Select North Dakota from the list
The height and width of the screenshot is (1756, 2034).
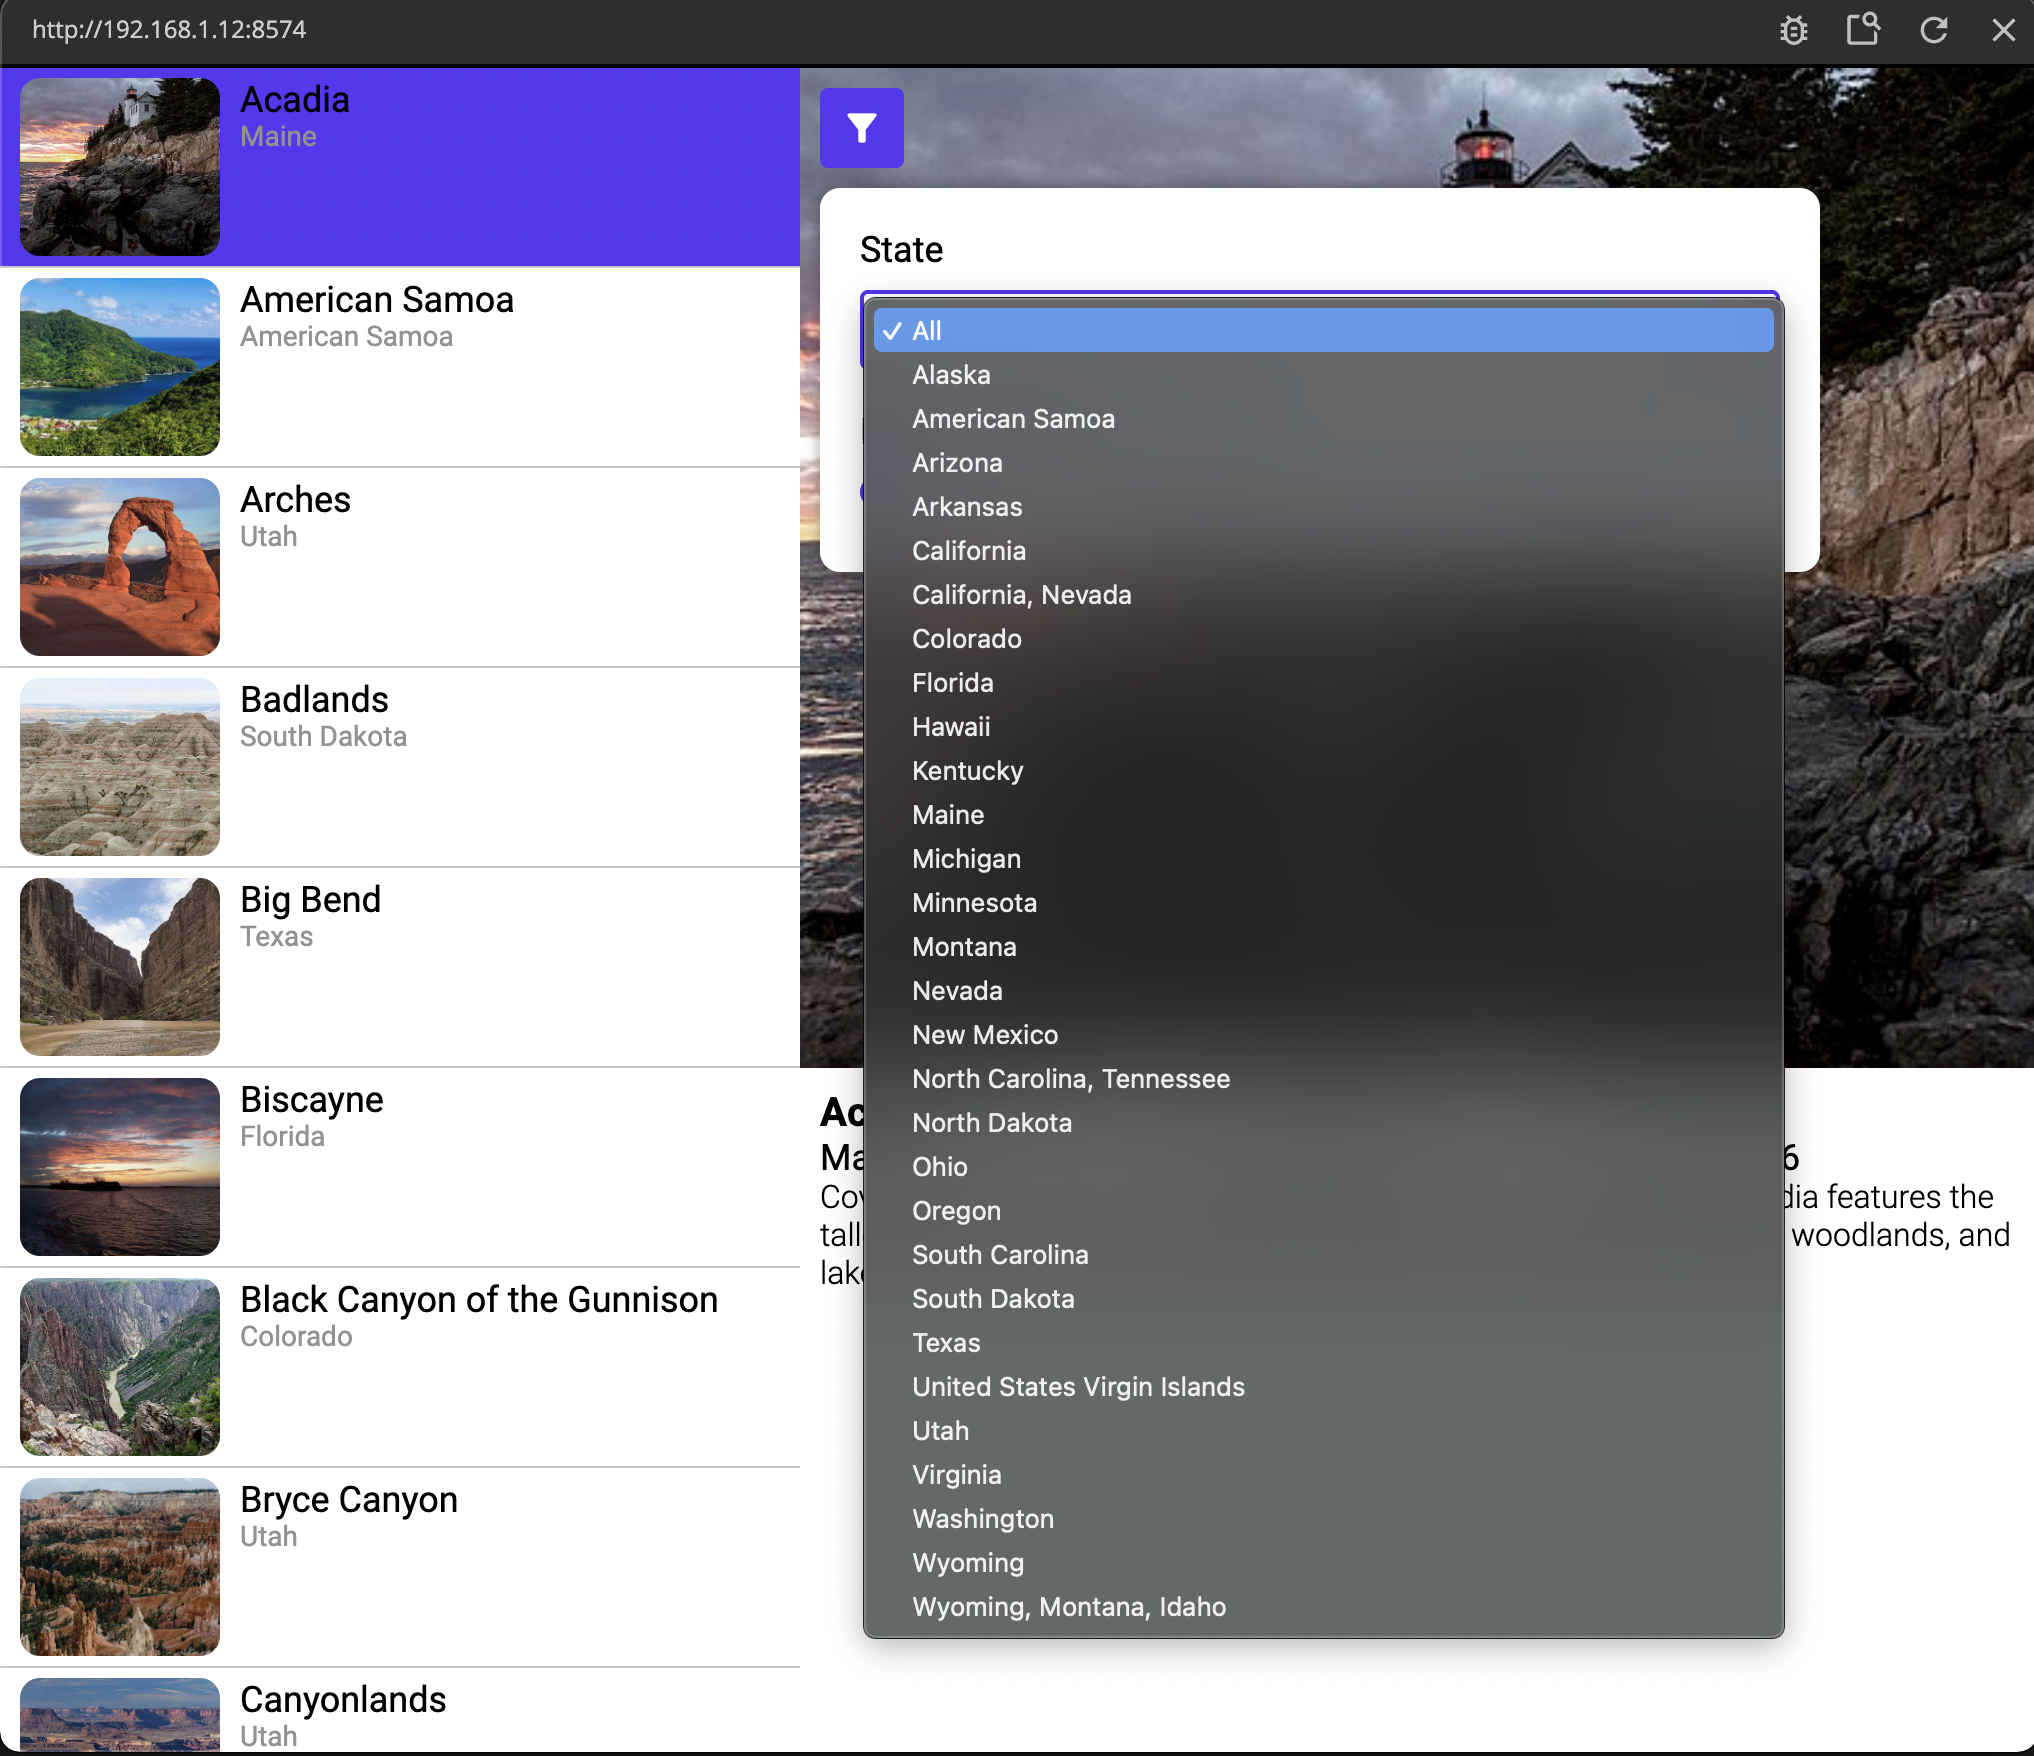pyautogui.click(x=1323, y=1123)
